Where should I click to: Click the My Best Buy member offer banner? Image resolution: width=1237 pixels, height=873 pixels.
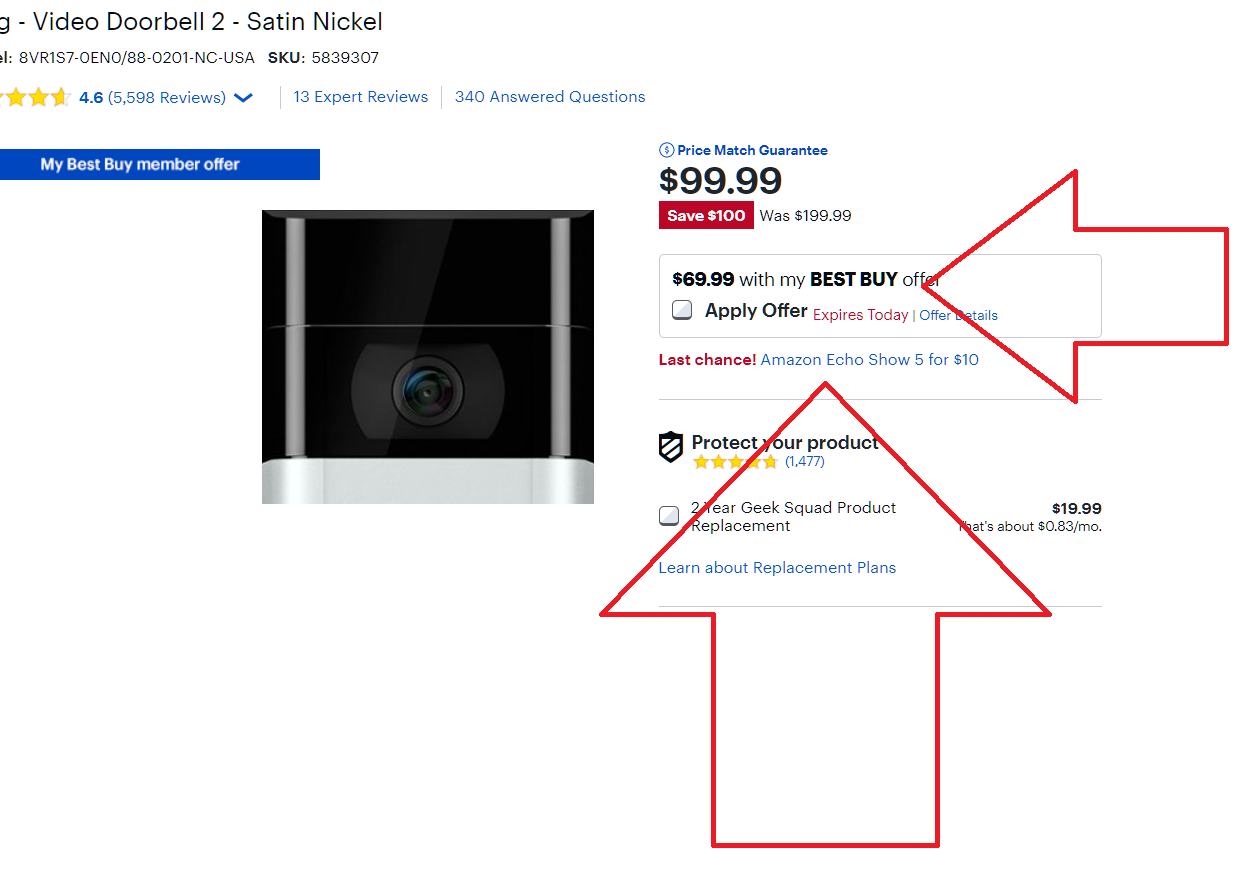pos(160,165)
